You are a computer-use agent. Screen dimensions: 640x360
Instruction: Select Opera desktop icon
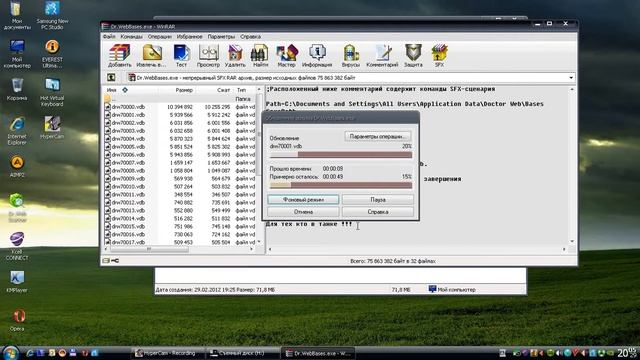pos(17,320)
